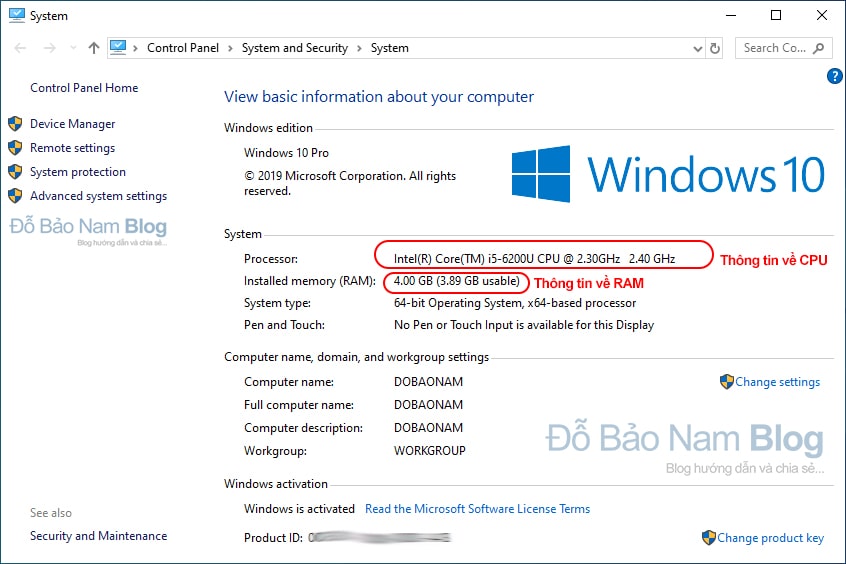Expand chevron after System and Security breadcrumb

point(359,49)
